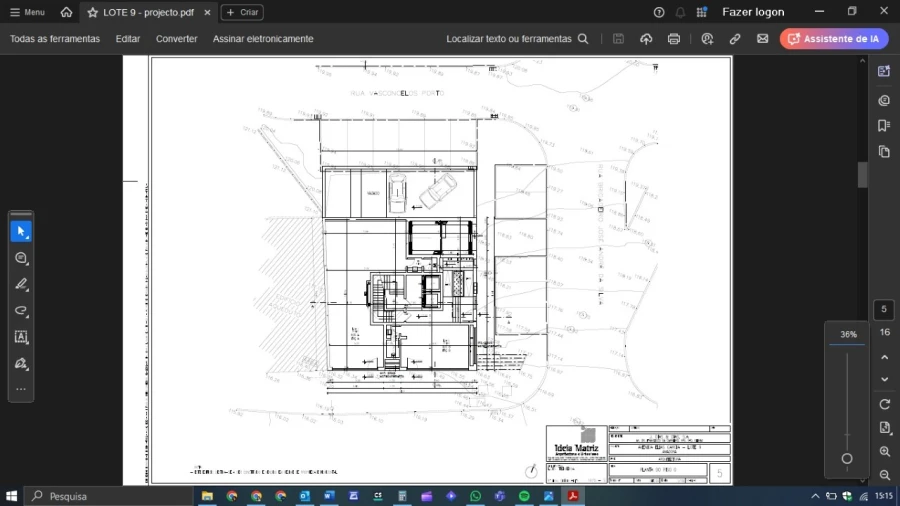
Task: Activate the text box tool
Action: (x=21, y=337)
